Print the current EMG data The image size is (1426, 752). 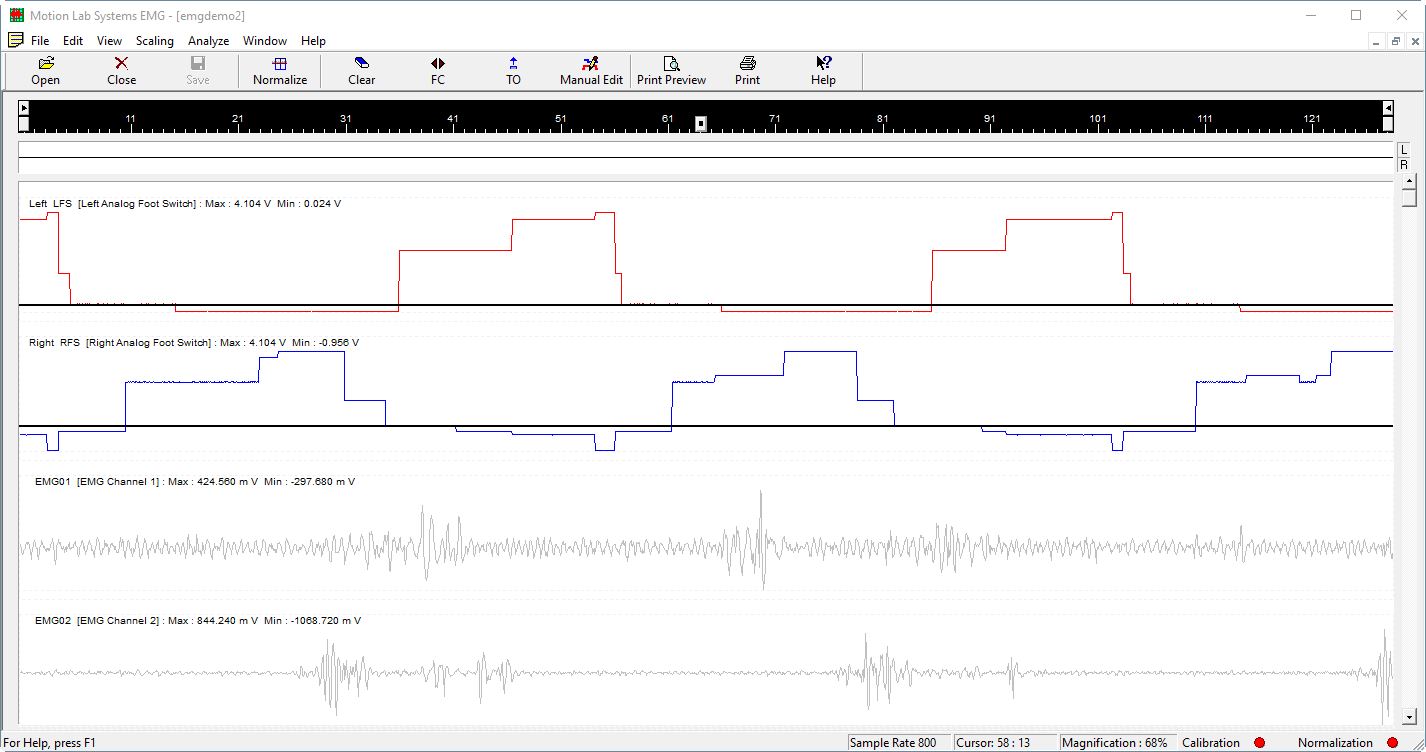(x=746, y=70)
